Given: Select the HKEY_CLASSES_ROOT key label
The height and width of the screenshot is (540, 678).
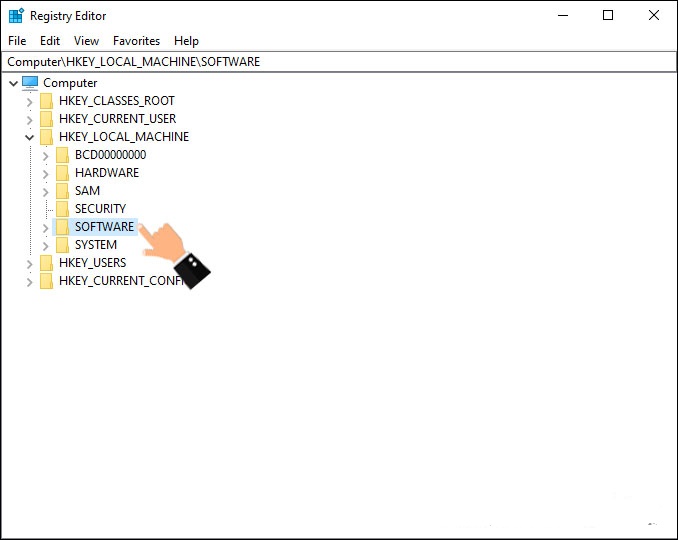Looking at the screenshot, I should [x=117, y=101].
